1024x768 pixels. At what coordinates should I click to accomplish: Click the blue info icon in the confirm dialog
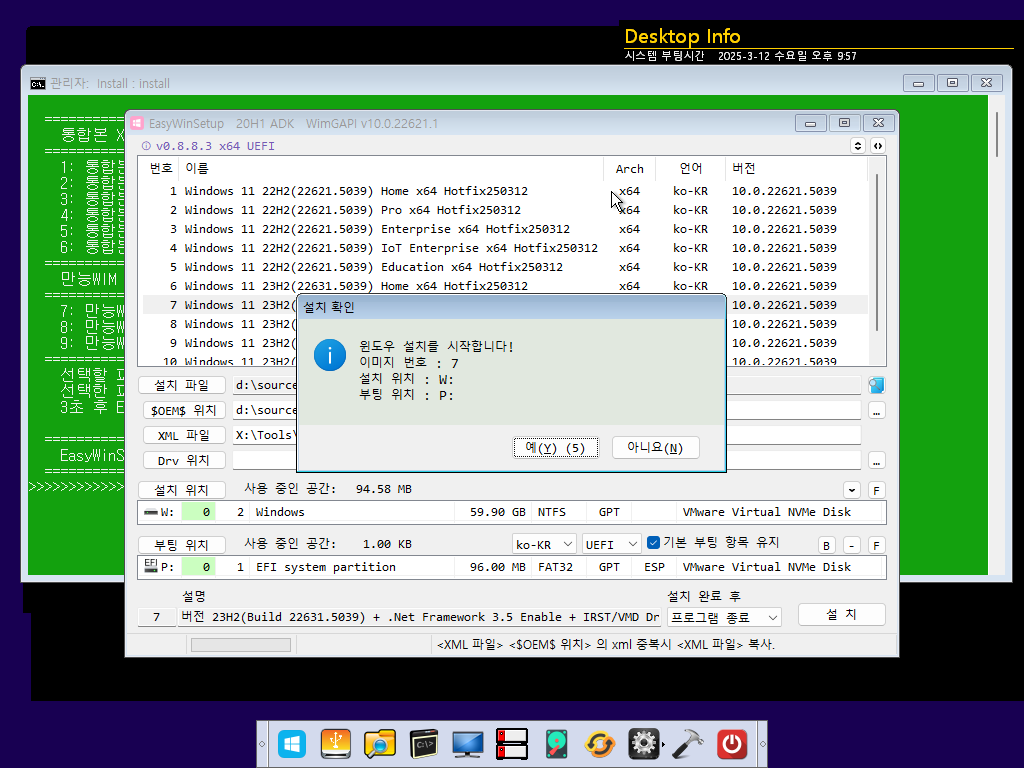(x=330, y=355)
